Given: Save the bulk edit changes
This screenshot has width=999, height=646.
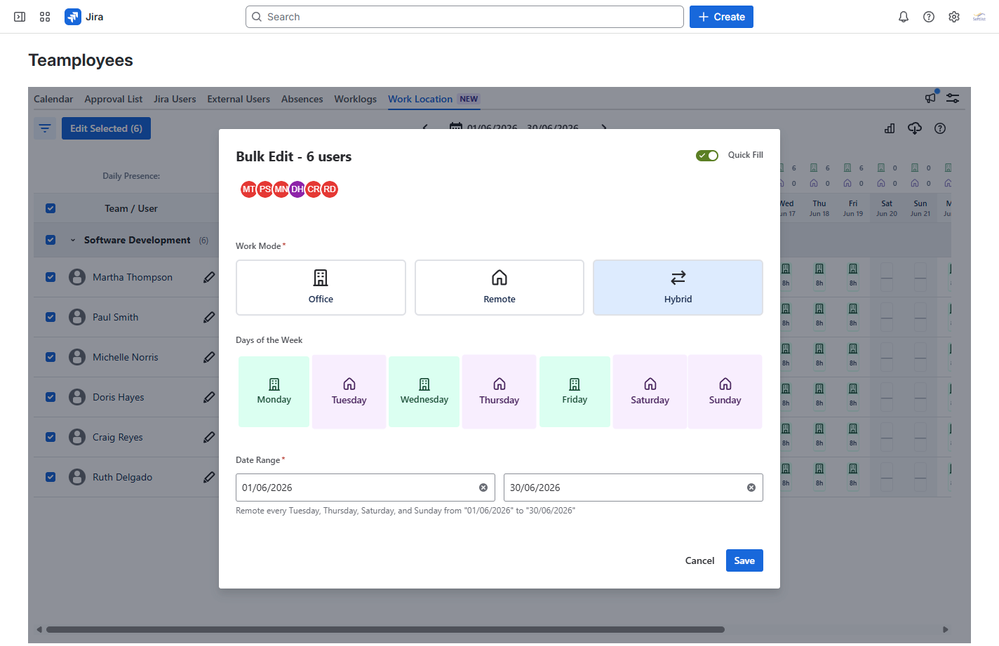Looking at the screenshot, I should click(744, 561).
